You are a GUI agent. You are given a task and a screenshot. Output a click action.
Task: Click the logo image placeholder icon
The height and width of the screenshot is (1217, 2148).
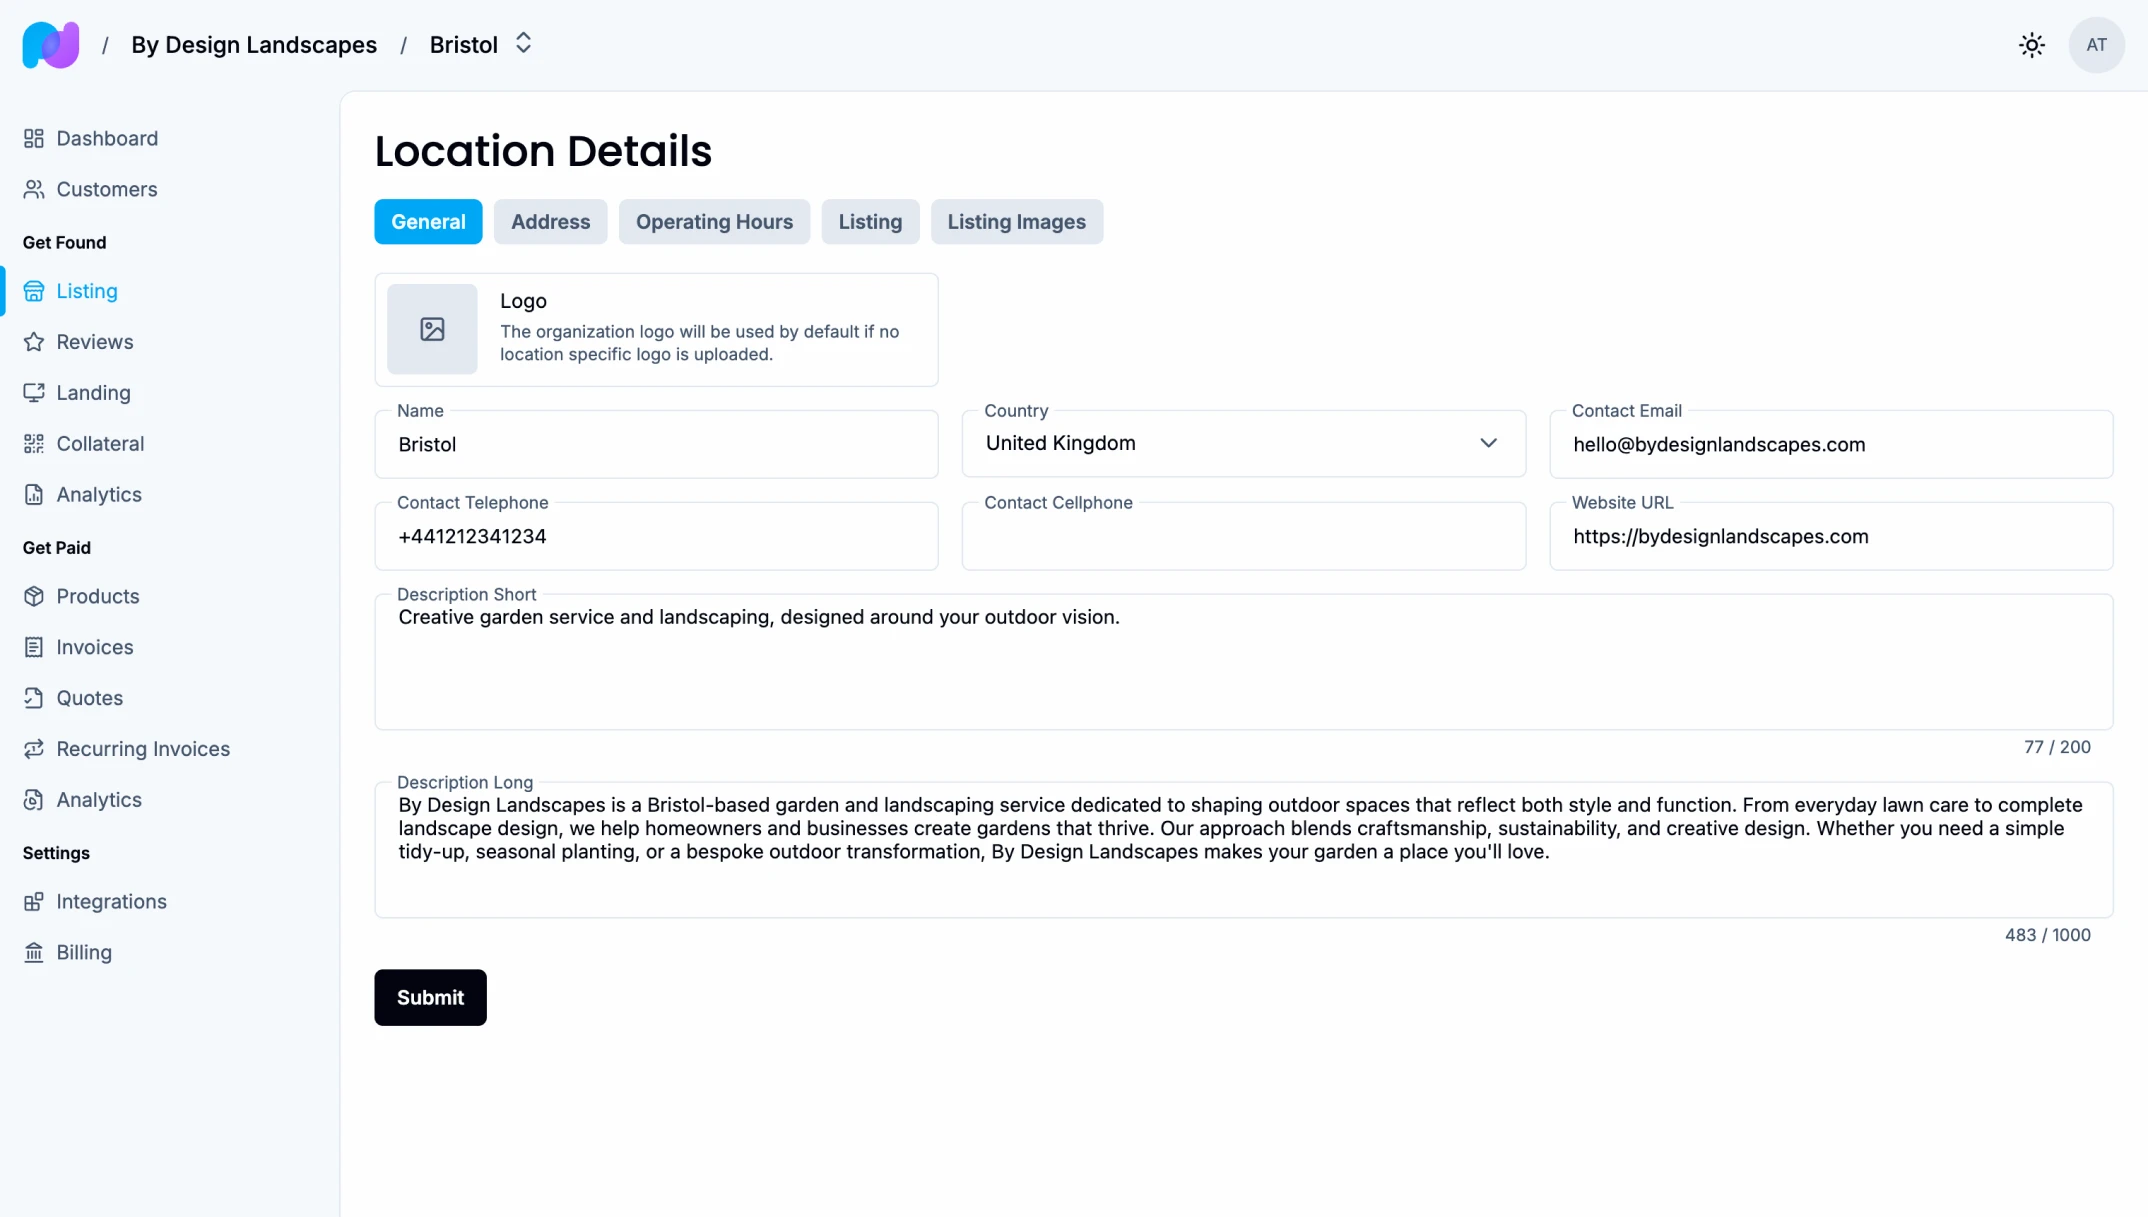(x=432, y=329)
